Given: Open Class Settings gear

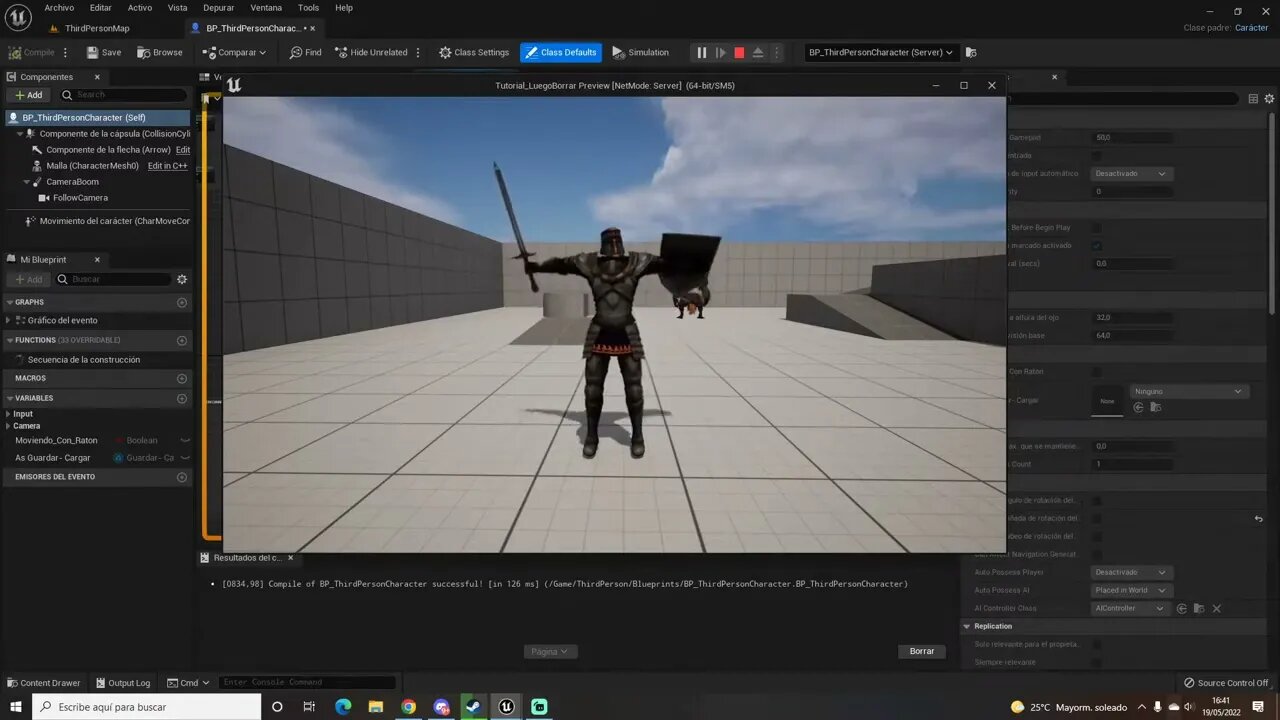Looking at the screenshot, I should point(474,52).
